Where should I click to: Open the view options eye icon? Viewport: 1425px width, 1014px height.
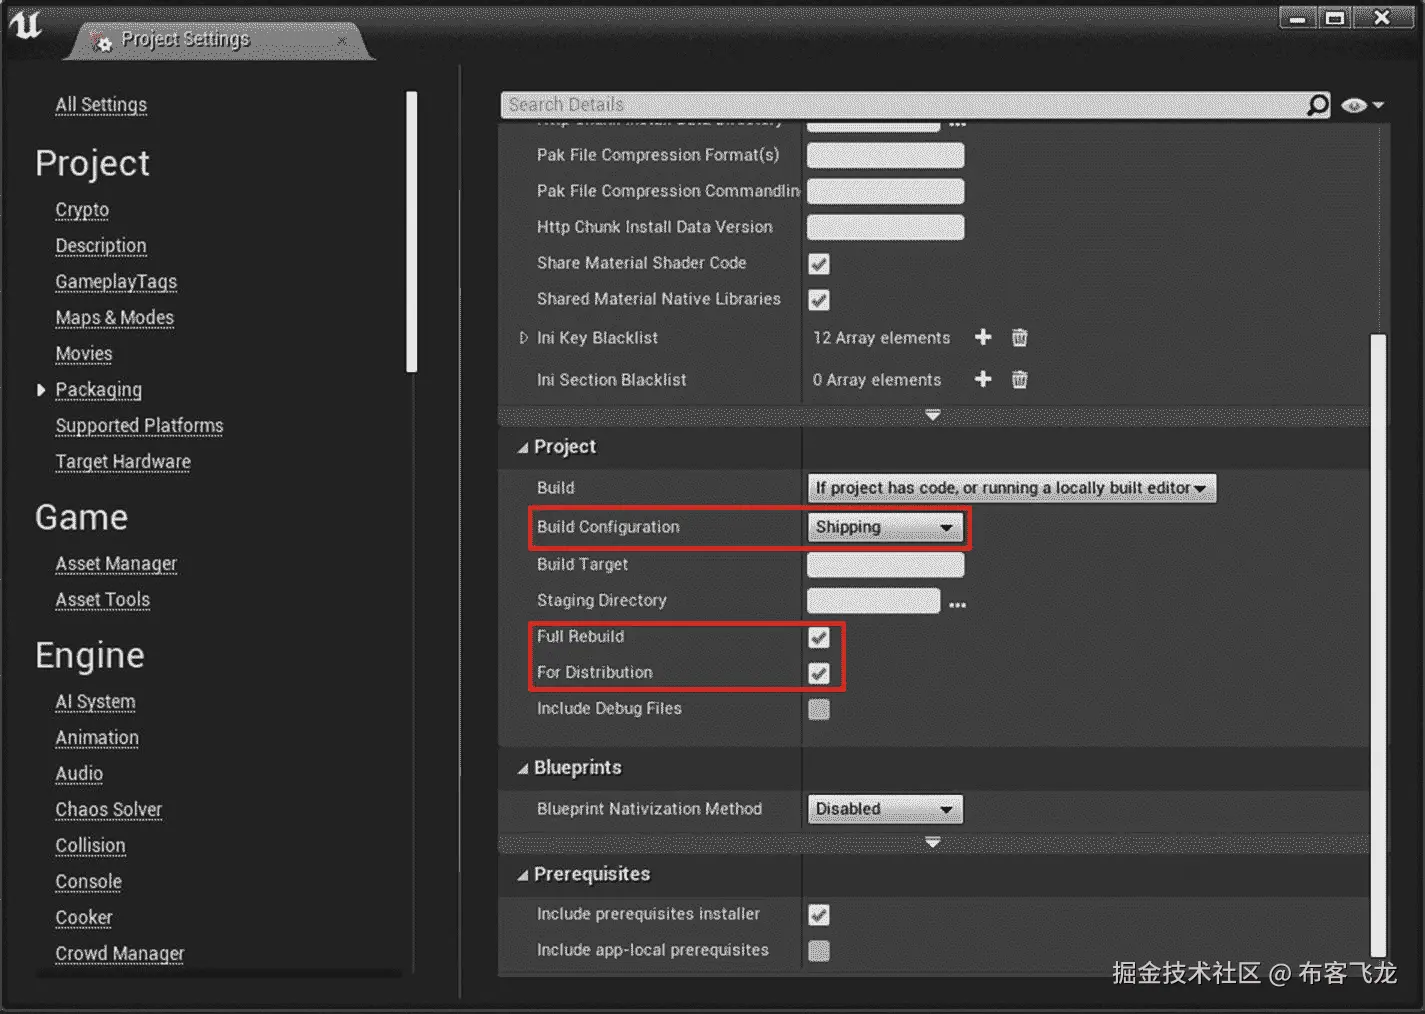(x=1362, y=105)
